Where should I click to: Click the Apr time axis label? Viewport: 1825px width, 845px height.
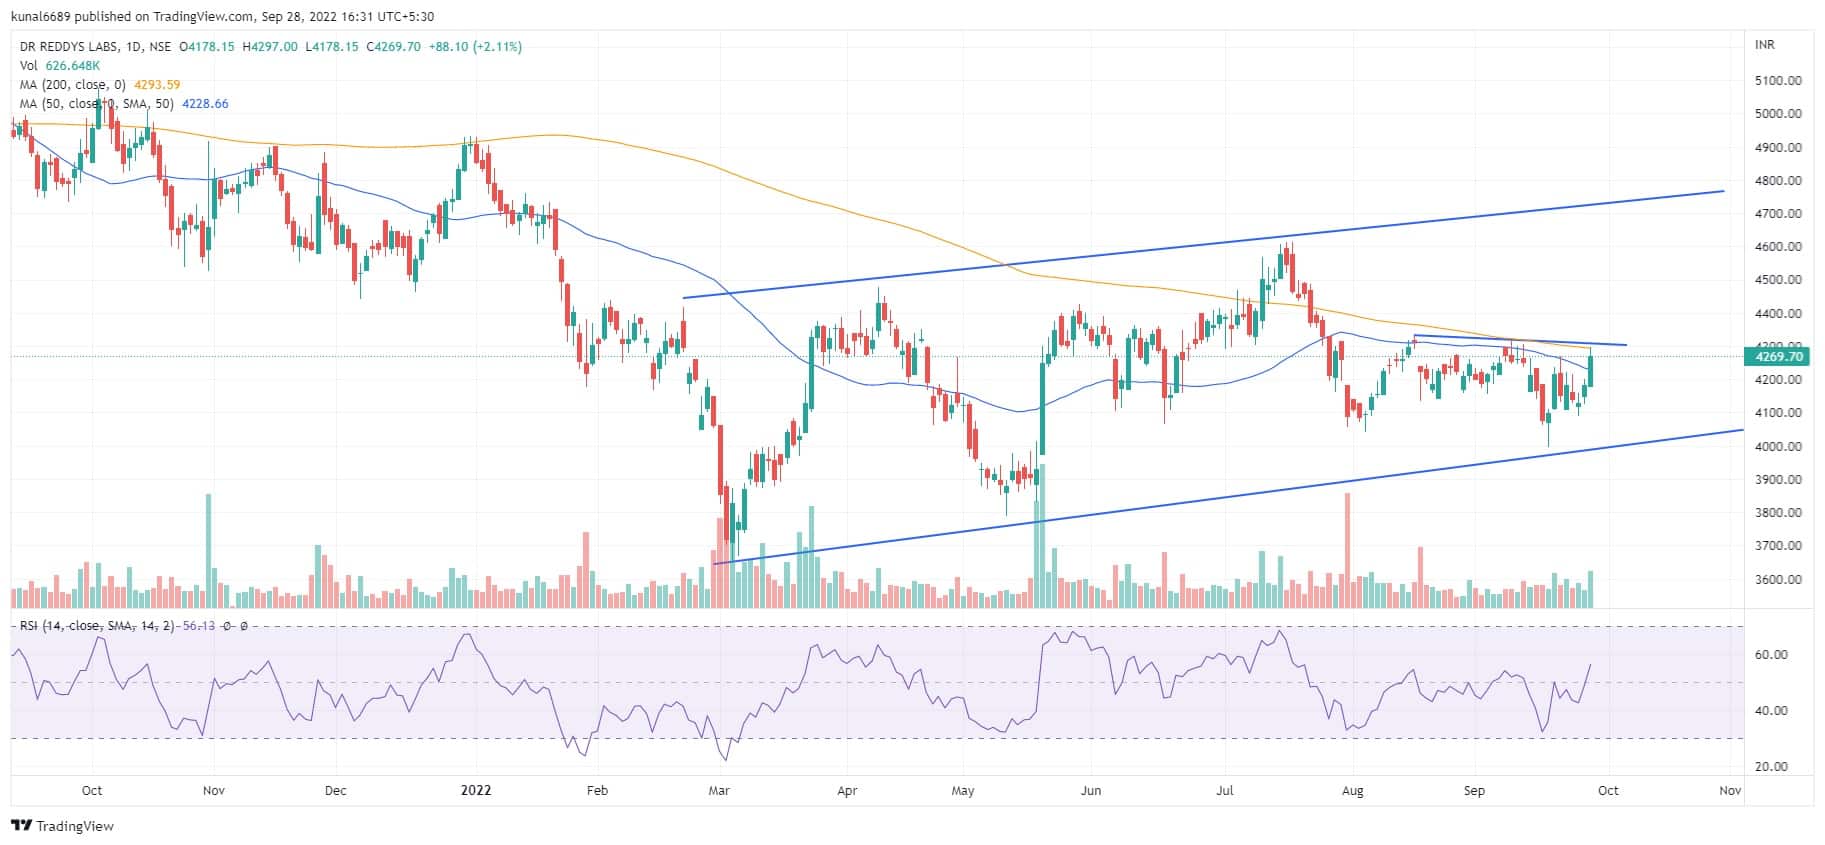[x=847, y=791]
